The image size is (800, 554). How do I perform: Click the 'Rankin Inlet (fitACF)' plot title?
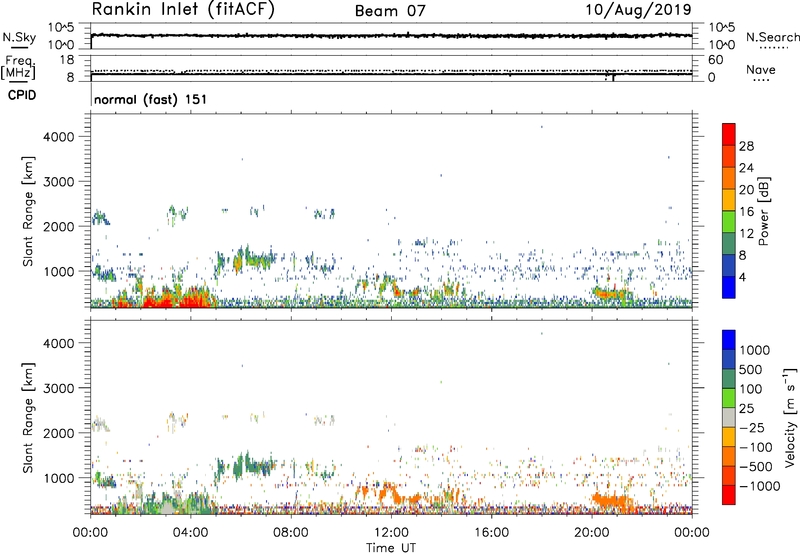(x=183, y=10)
